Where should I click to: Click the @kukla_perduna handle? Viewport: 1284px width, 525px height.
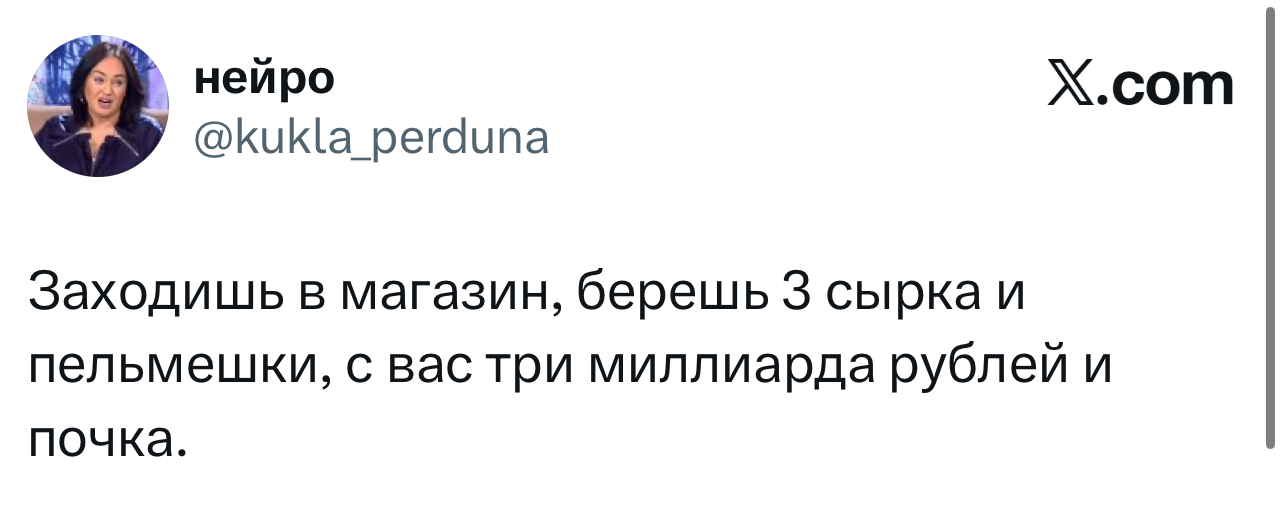pos(370,136)
